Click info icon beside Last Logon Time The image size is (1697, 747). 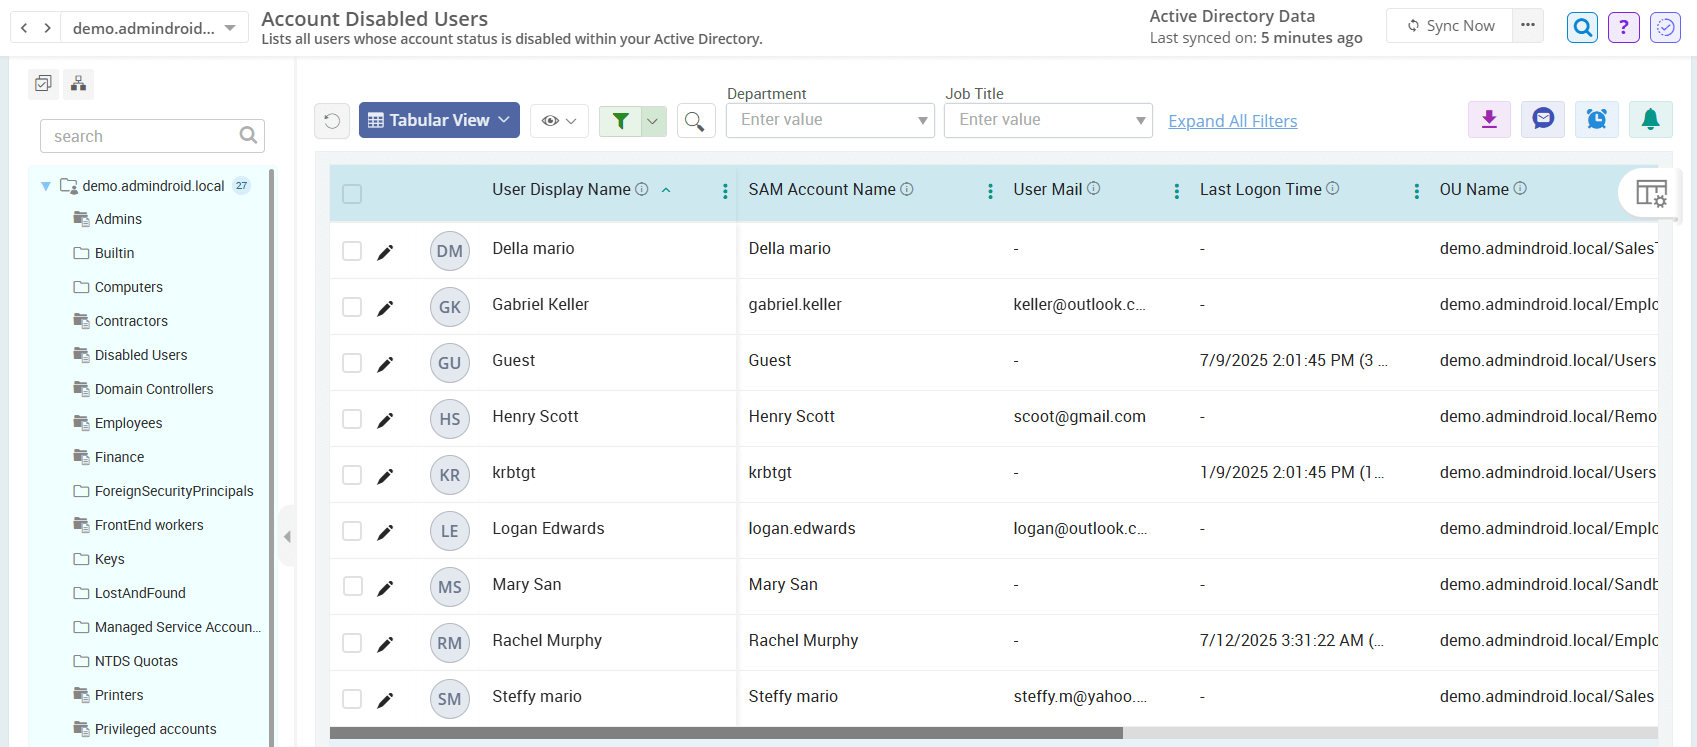tap(1333, 188)
